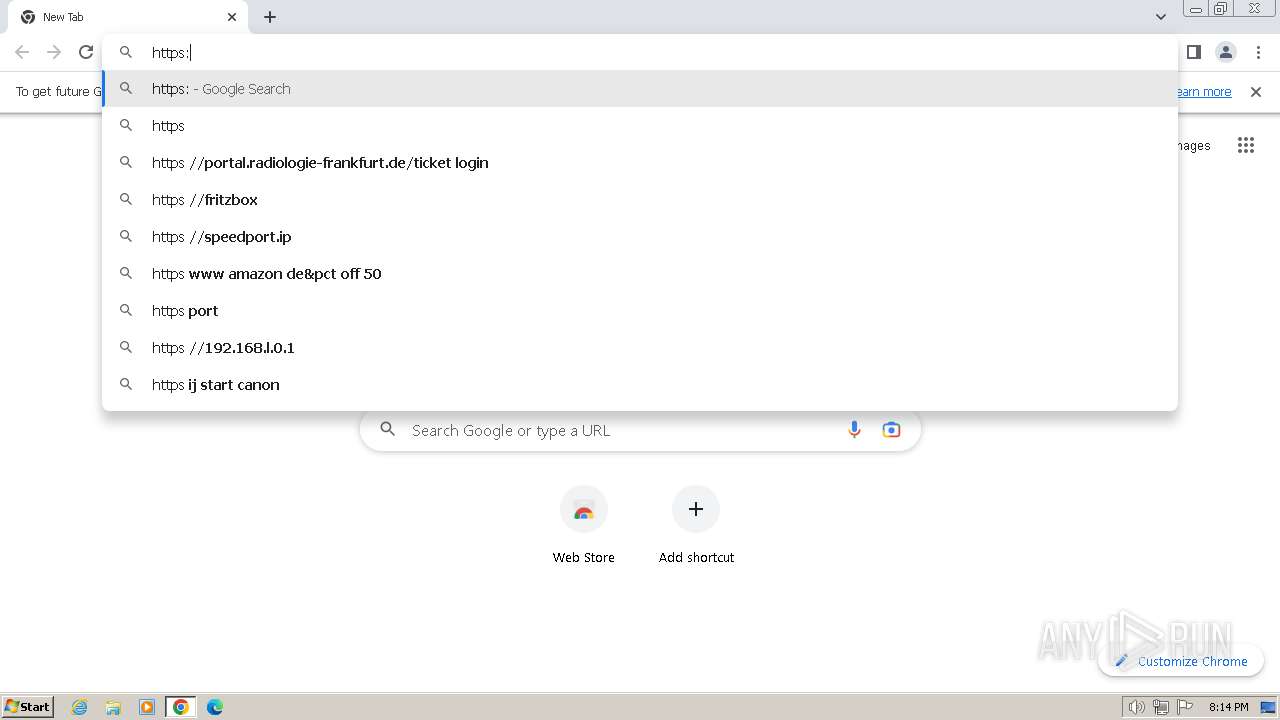Launch Internet Explorer from taskbar
Screen dimensions: 1280x720
[80, 707]
